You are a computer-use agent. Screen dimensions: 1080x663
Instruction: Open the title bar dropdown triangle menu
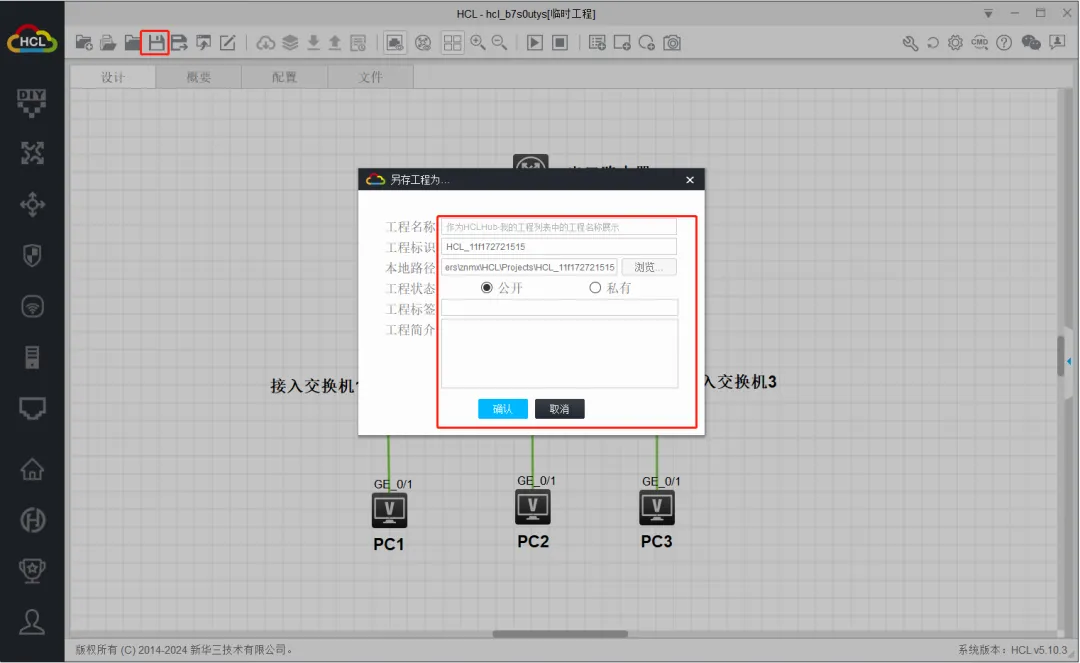[x=988, y=14]
